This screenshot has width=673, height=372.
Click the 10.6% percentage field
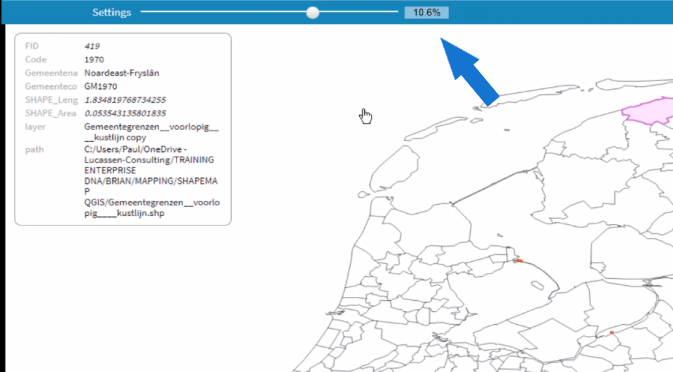(427, 12)
